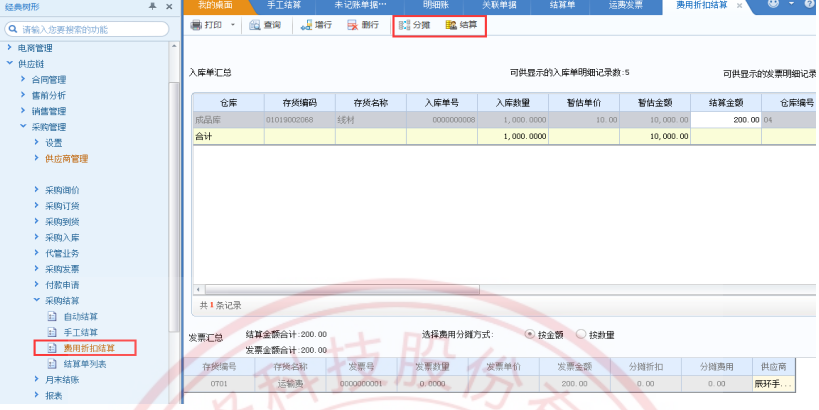Click the 展环手... supplier cell
Screen dimensions: 819x410
tap(774, 383)
